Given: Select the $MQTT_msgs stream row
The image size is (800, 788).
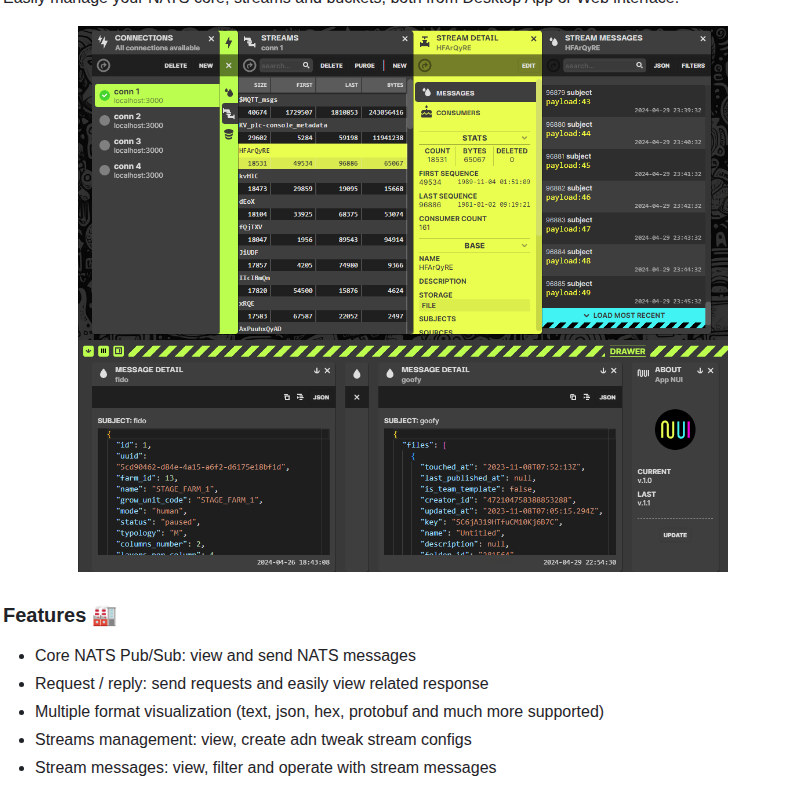Looking at the screenshot, I should [x=322, y=106].
